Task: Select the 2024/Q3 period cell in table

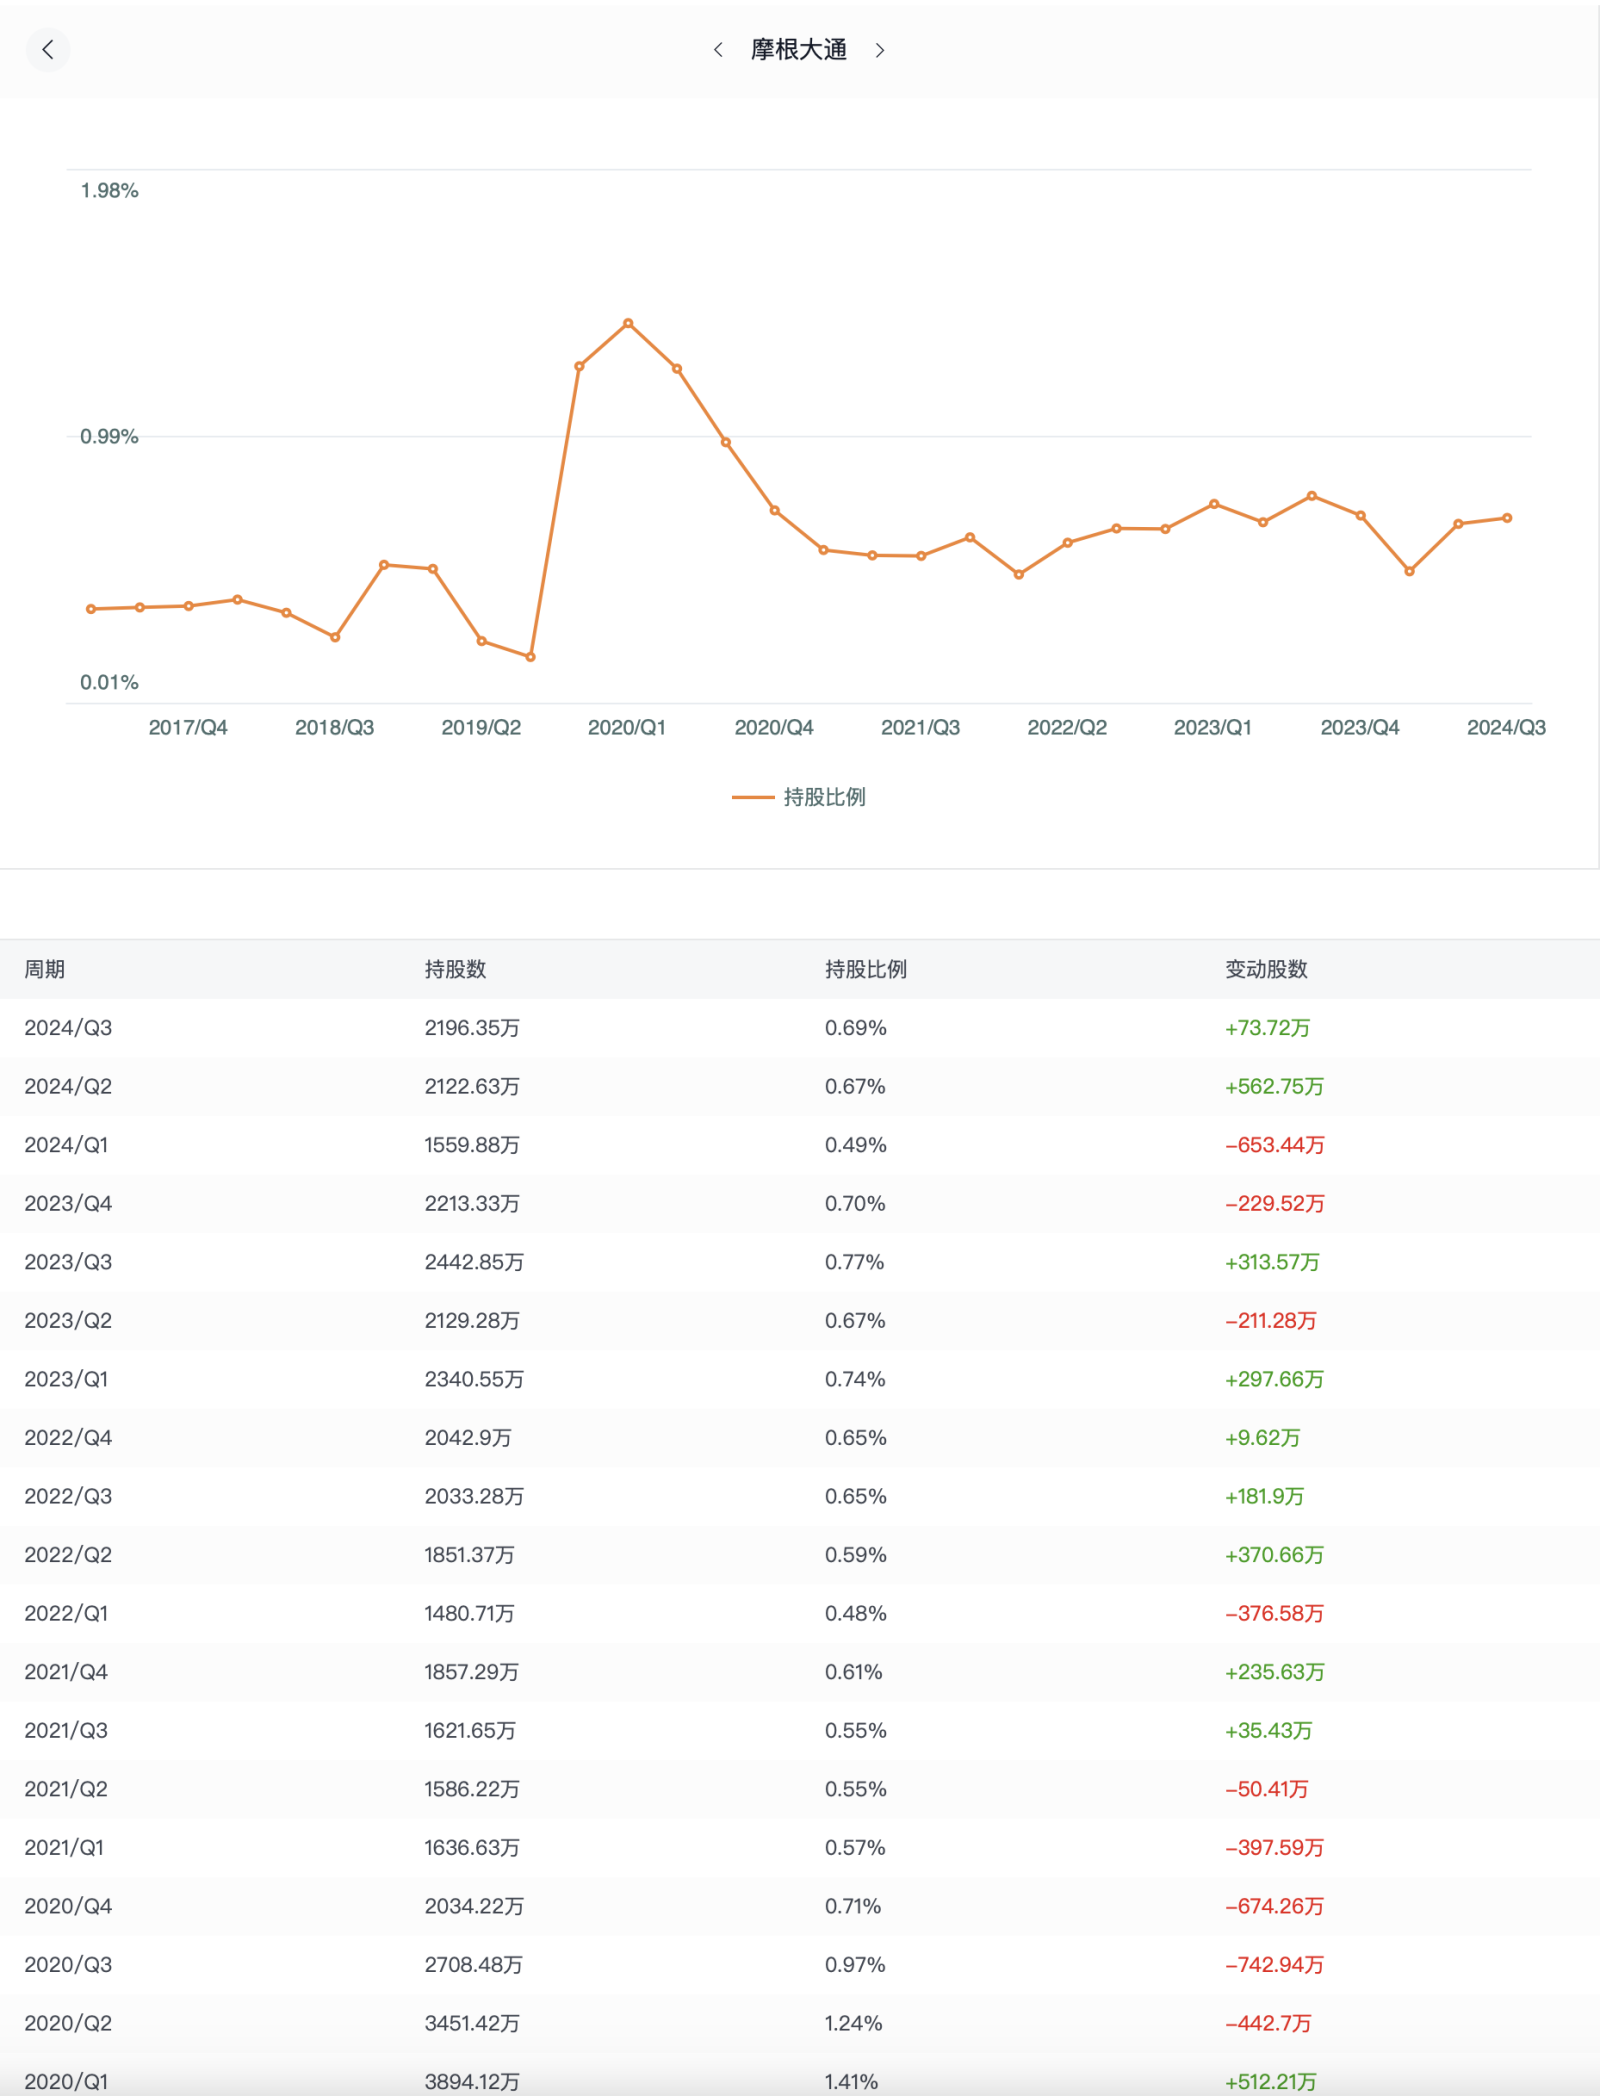Action: [68, 1028]
